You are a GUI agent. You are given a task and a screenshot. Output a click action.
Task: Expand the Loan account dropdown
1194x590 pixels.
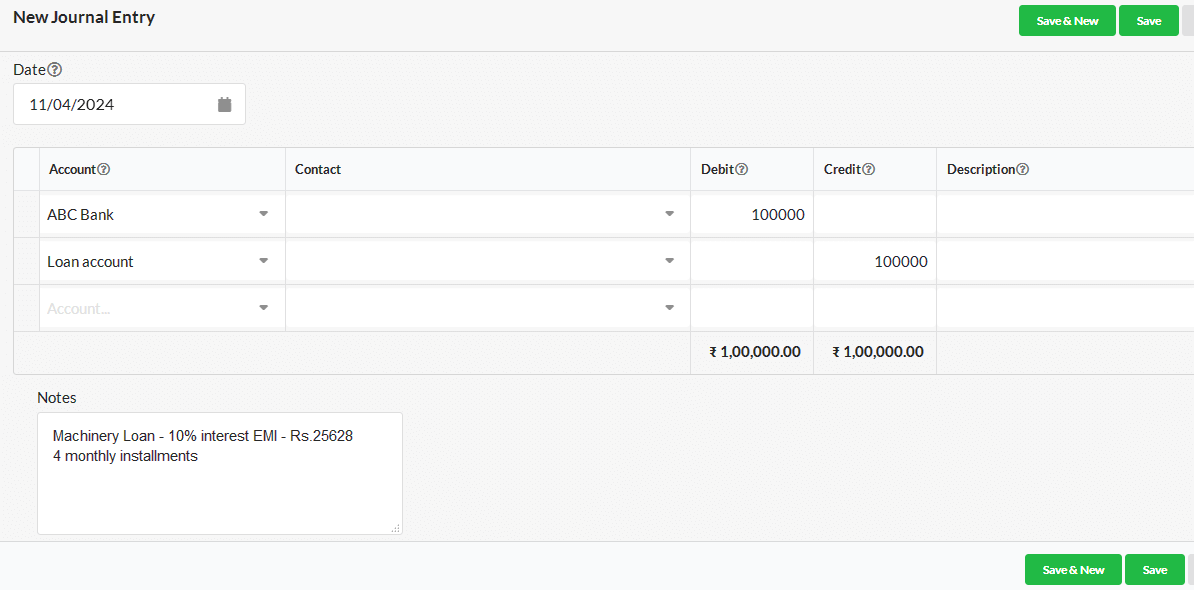(x=263, y=261)
